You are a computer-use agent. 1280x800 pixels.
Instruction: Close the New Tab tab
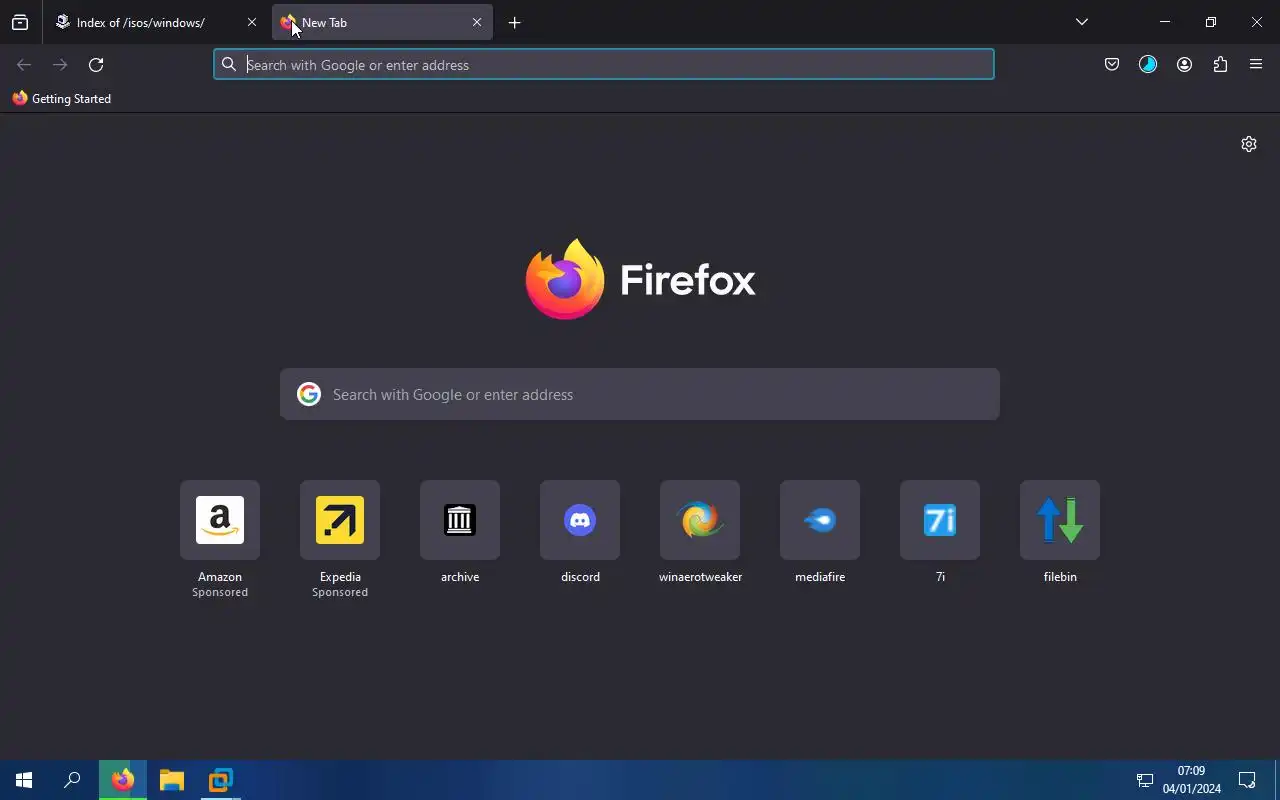(477, 22)
